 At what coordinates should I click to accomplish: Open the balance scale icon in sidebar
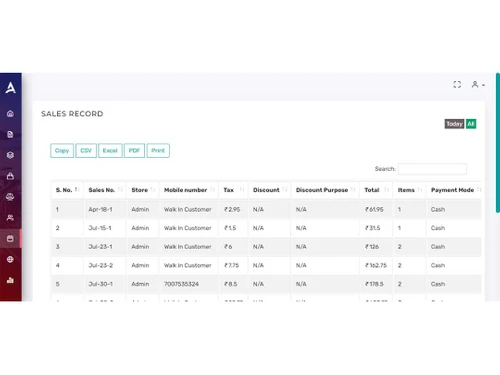coord(10,197)
